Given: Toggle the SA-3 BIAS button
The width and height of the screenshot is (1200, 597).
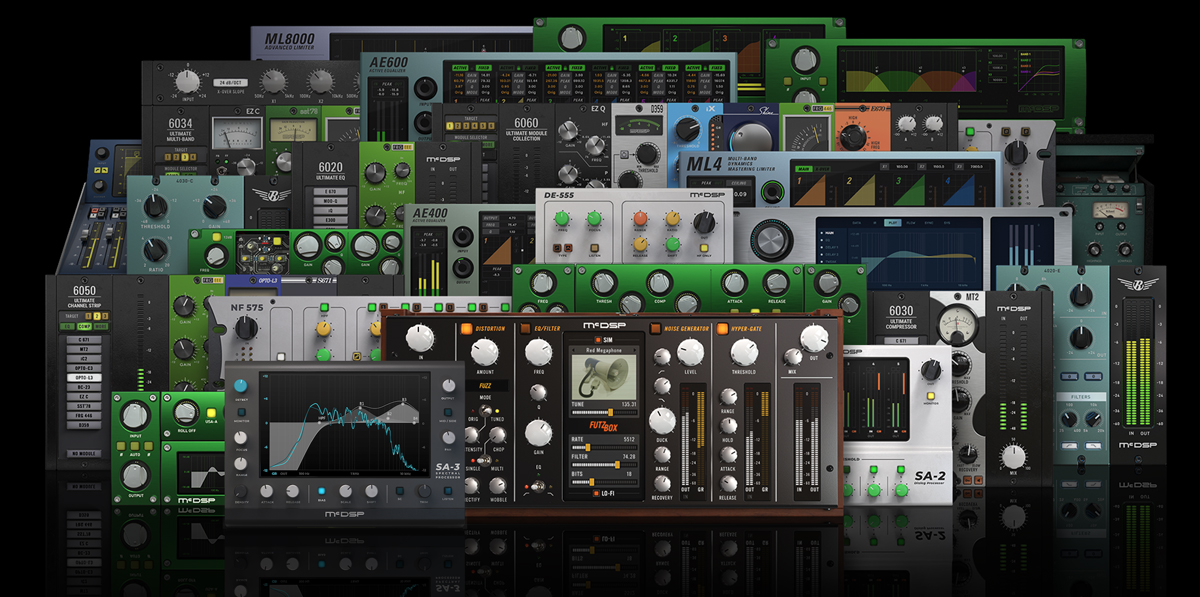Looking at the screenshot, I should tap(321, 490).
